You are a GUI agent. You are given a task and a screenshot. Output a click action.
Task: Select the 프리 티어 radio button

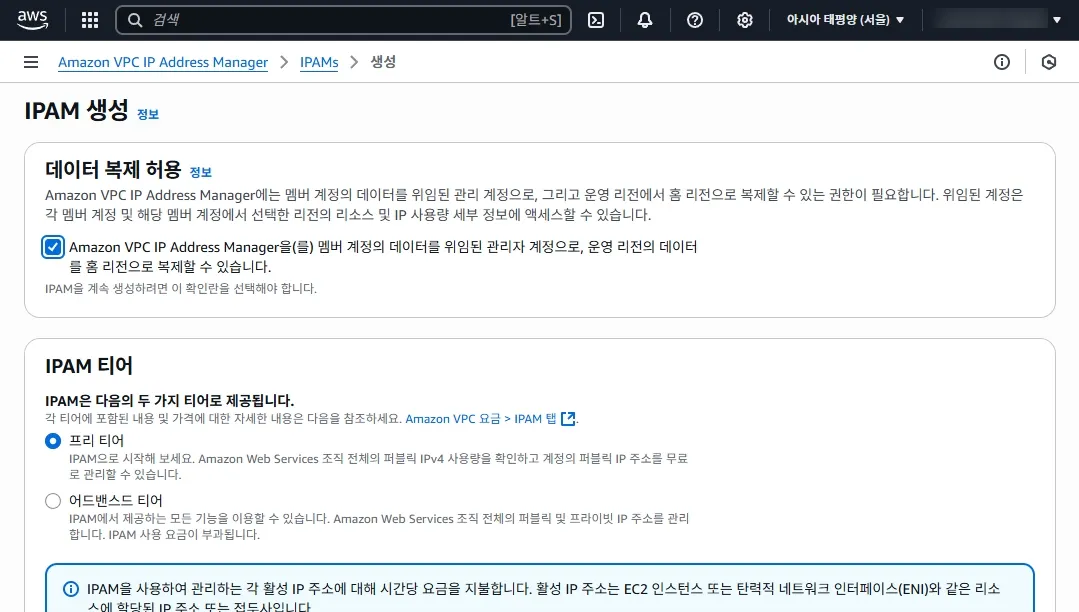[x=53, y=441]
